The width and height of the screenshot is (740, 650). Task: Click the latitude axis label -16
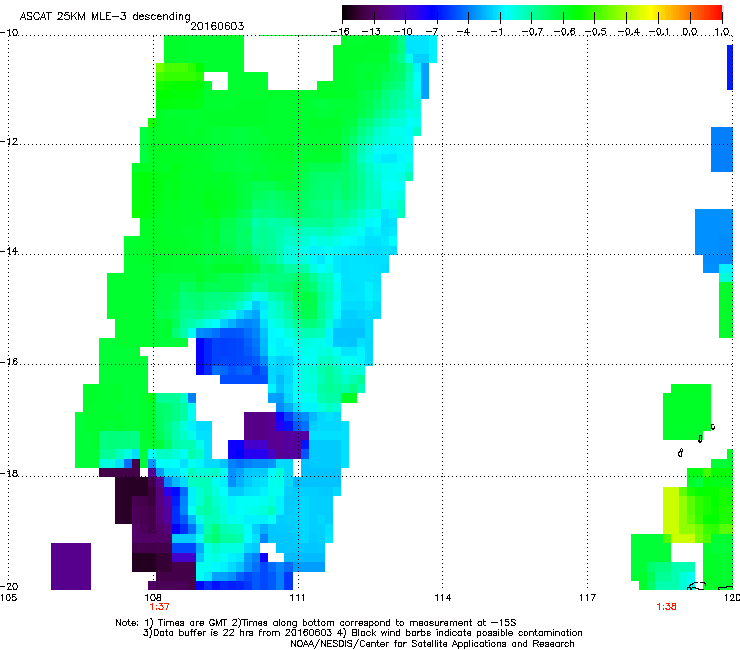9,362
